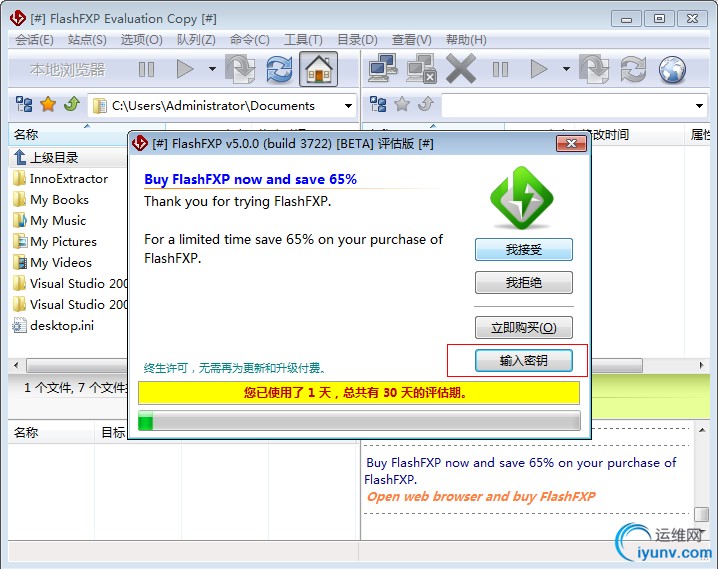Open the 命令(C) menu
Viewport: 718px width, 569px height.
(x=250, y=40)
